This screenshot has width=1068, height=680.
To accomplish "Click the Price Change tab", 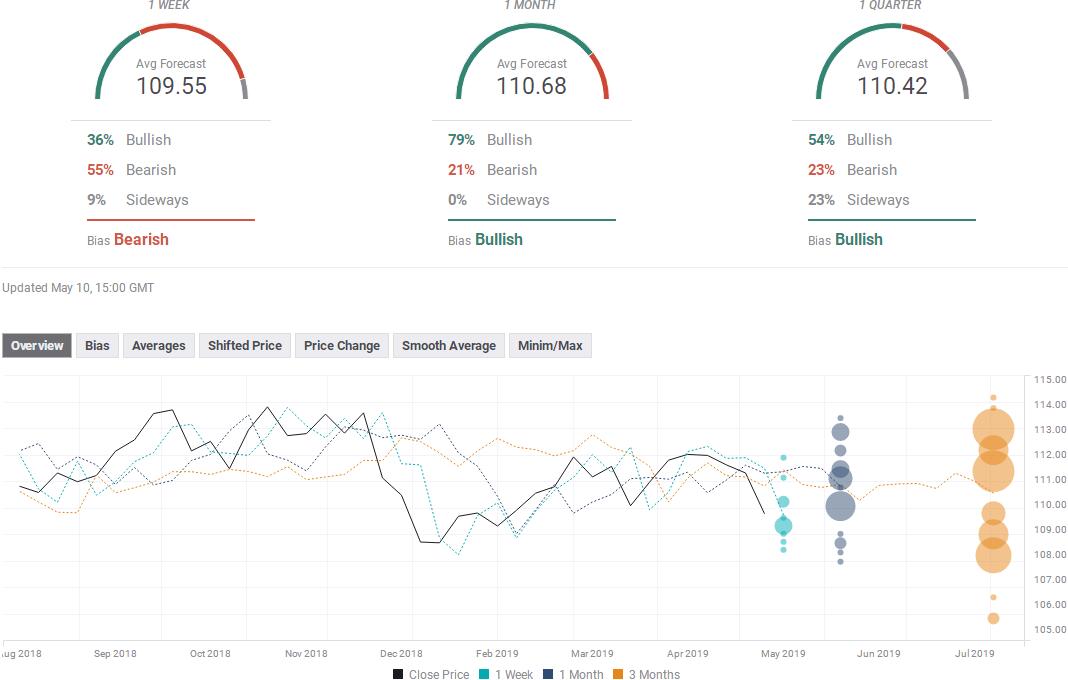I will [x=341, y=346].
